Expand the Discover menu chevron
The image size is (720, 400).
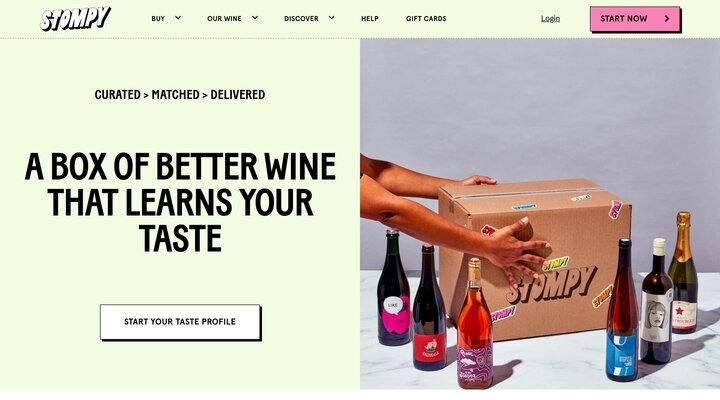coord(332,18)
